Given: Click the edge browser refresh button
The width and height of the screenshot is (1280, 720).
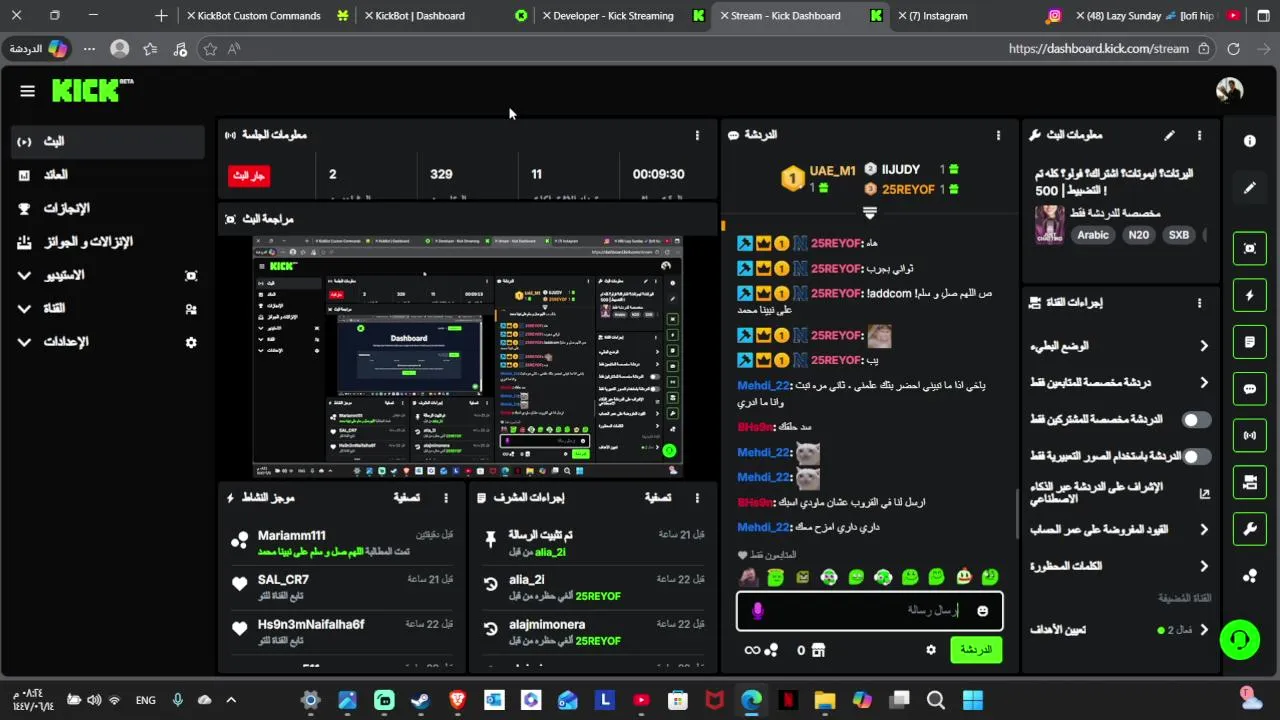Looking at the screenshot, I should (x=1233, y=48).
